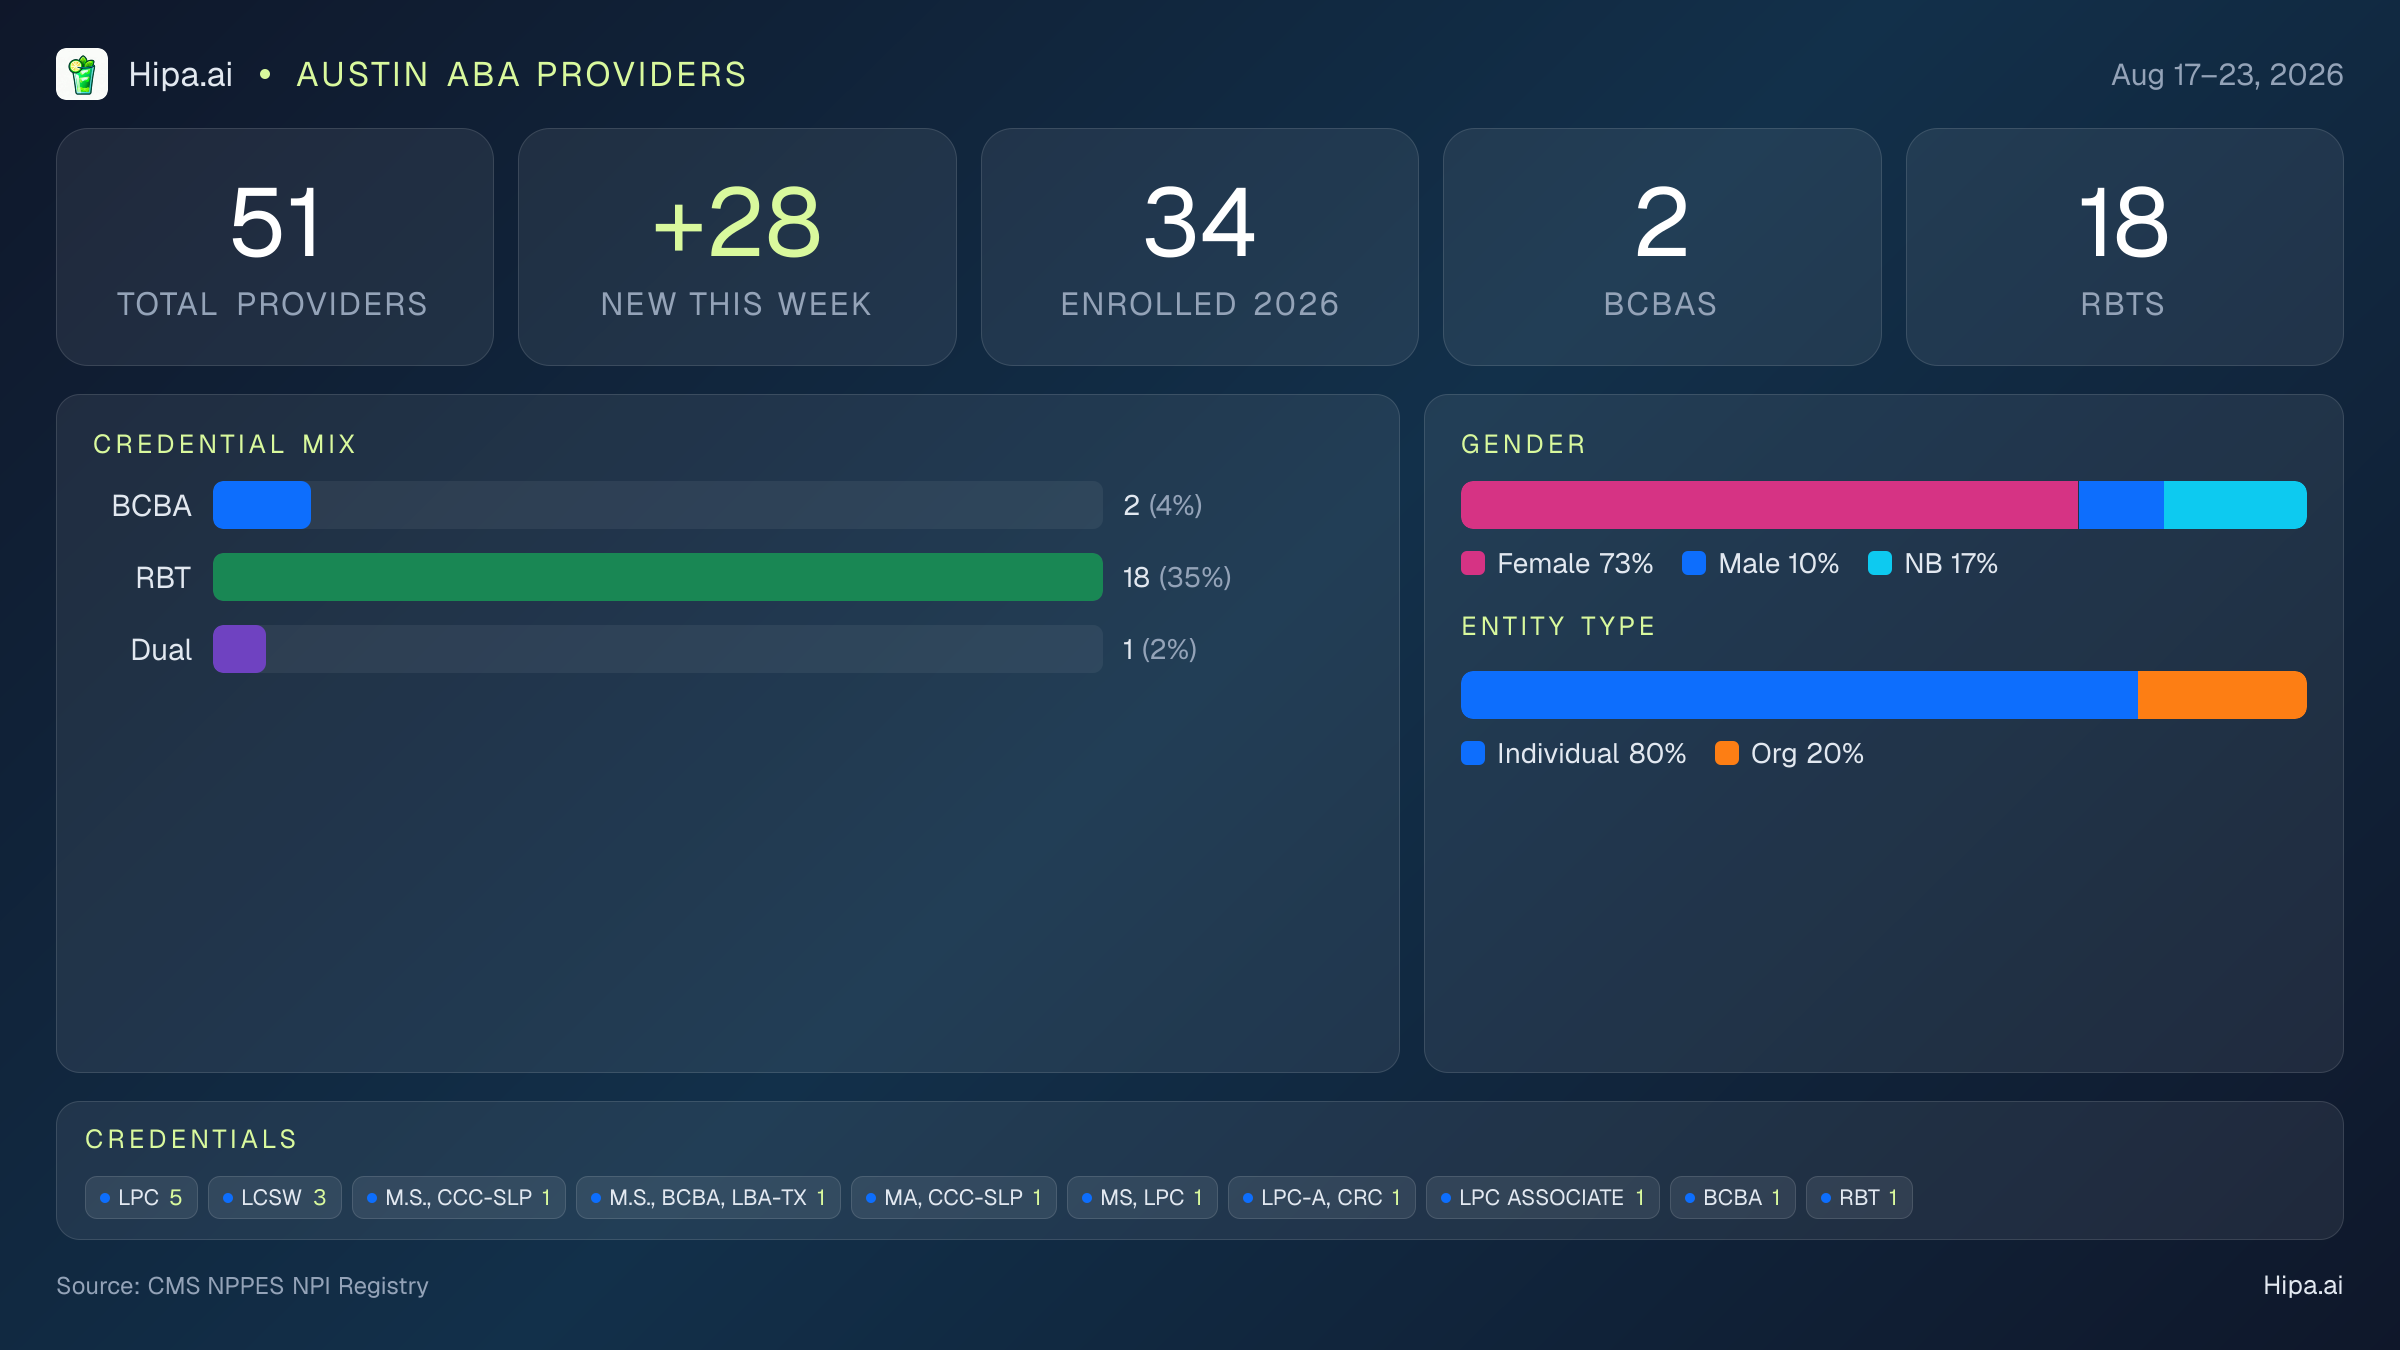Screen dimensions: 2400x1350
Task: Click the Individual 80% legend label
Action: tap(1592, 754)
